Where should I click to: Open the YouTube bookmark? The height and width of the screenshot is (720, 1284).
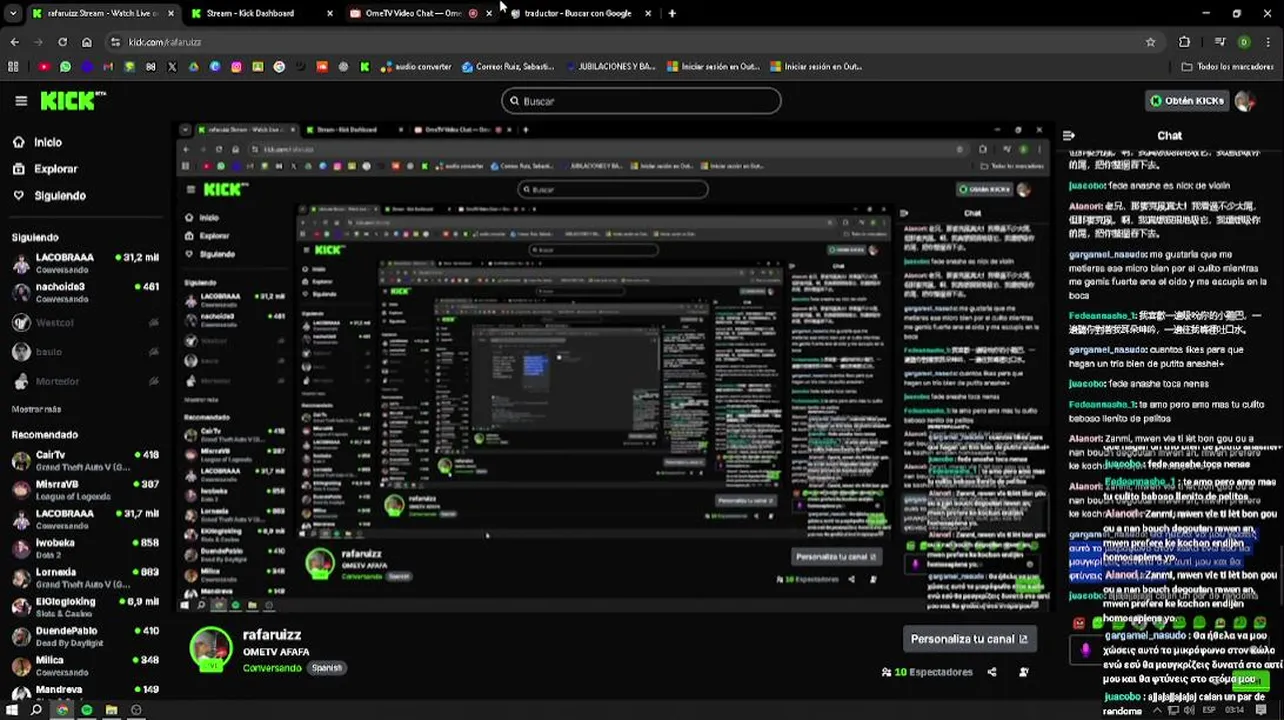click(x=43, y=67)
